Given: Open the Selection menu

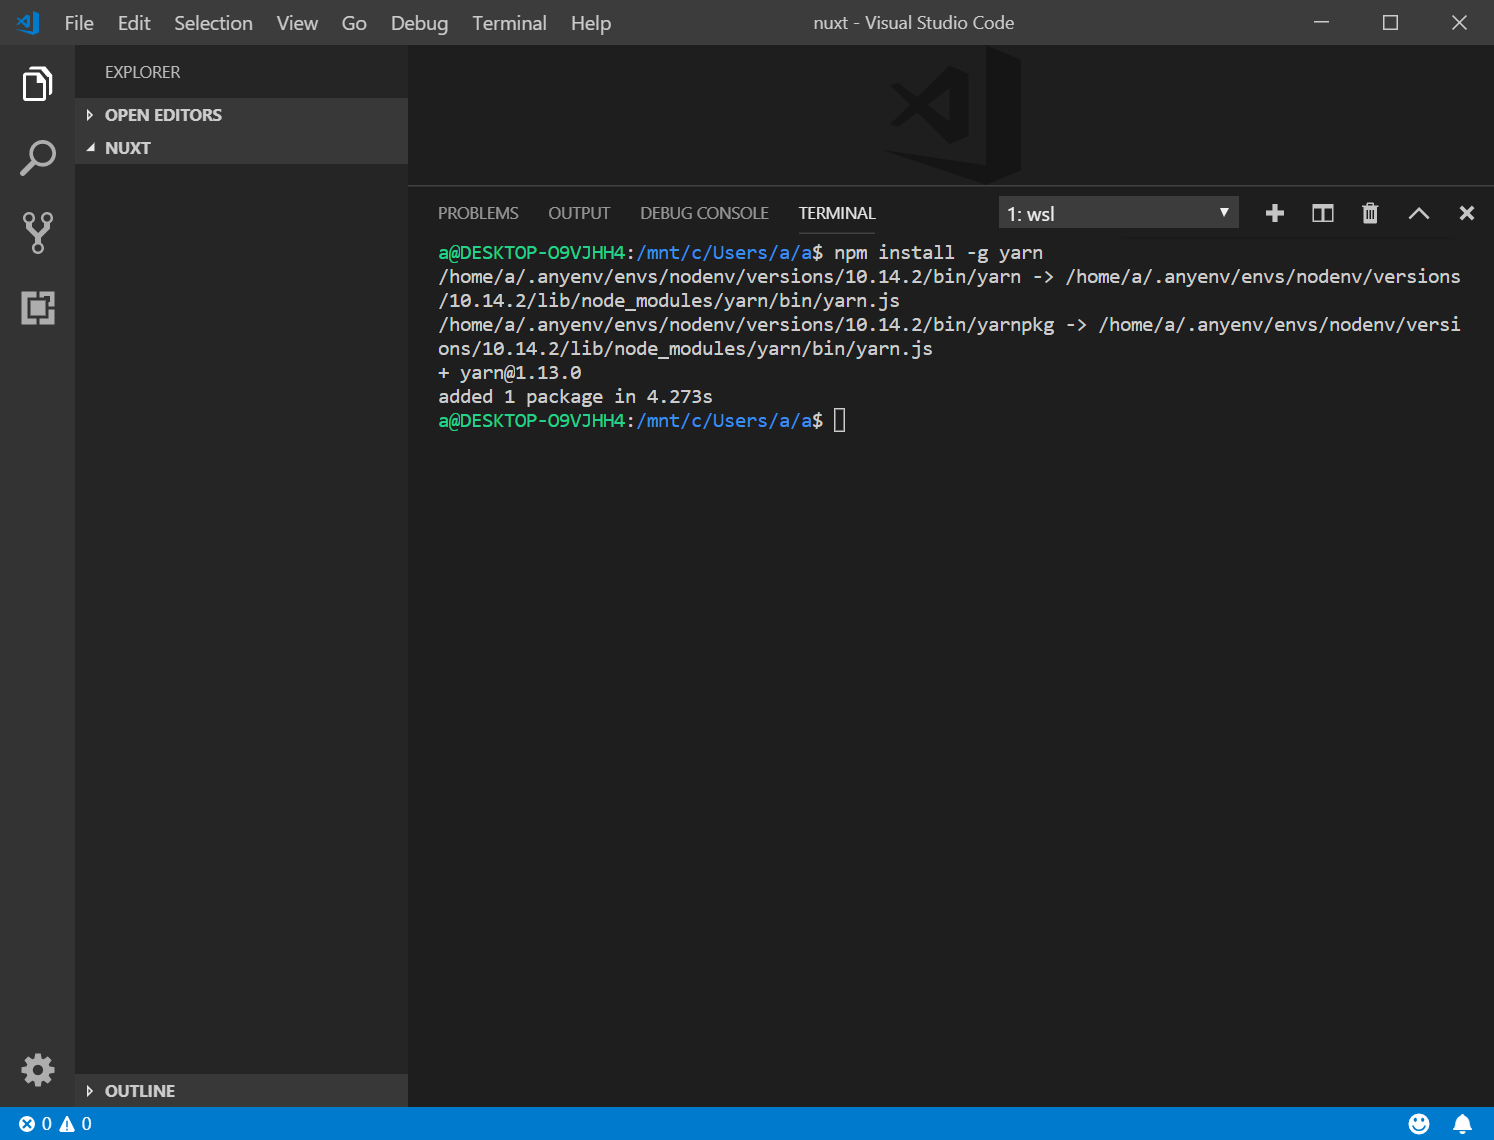Looking at the screenshot, I should tap(213, 23).
